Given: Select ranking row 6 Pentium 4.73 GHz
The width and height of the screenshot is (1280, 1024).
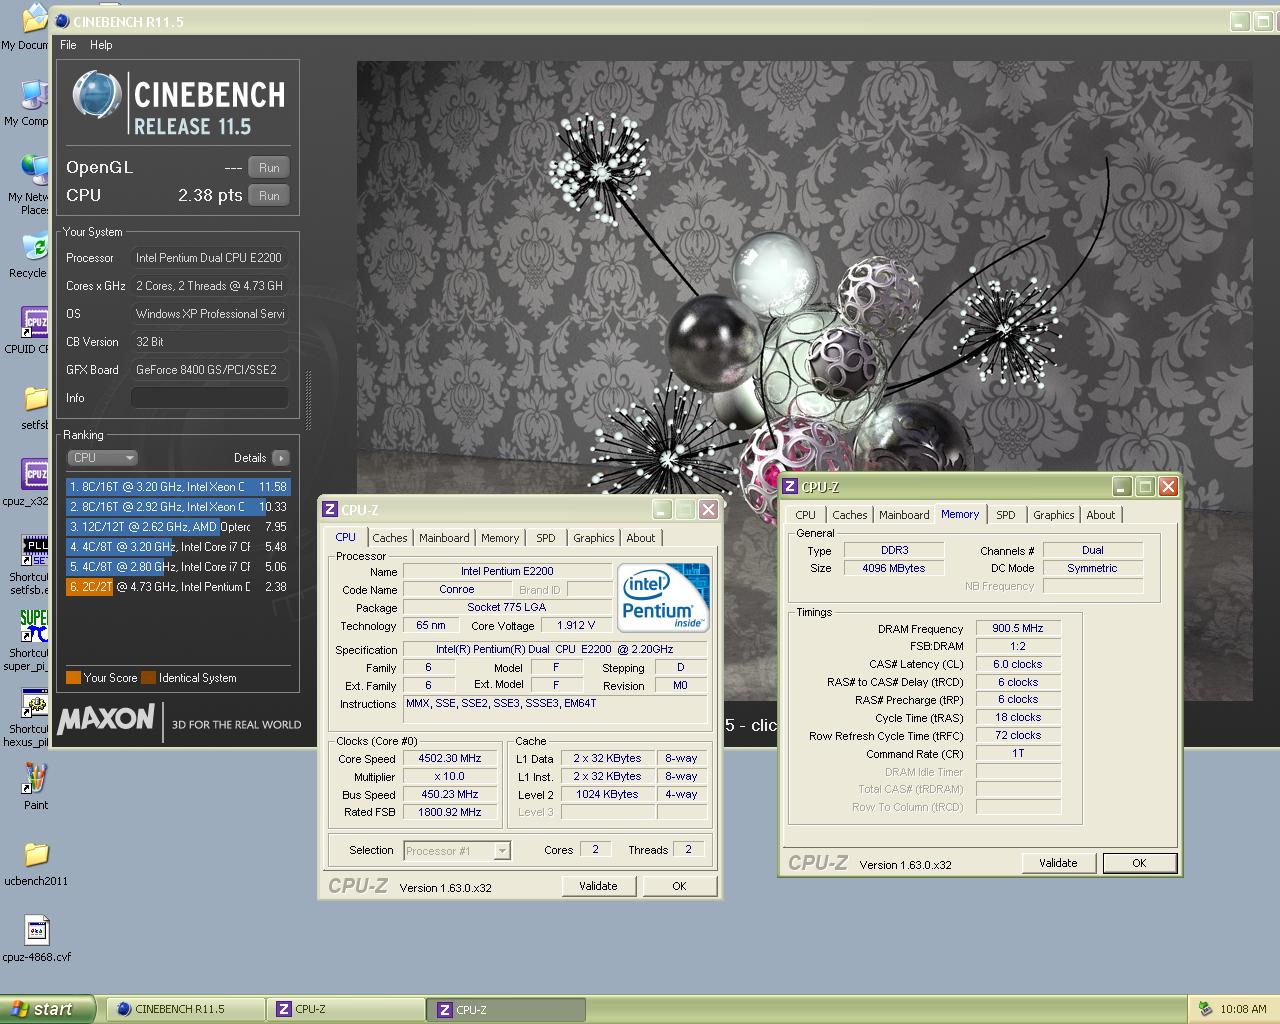Looking at the screenshot, I should click(x=178, y=587).
